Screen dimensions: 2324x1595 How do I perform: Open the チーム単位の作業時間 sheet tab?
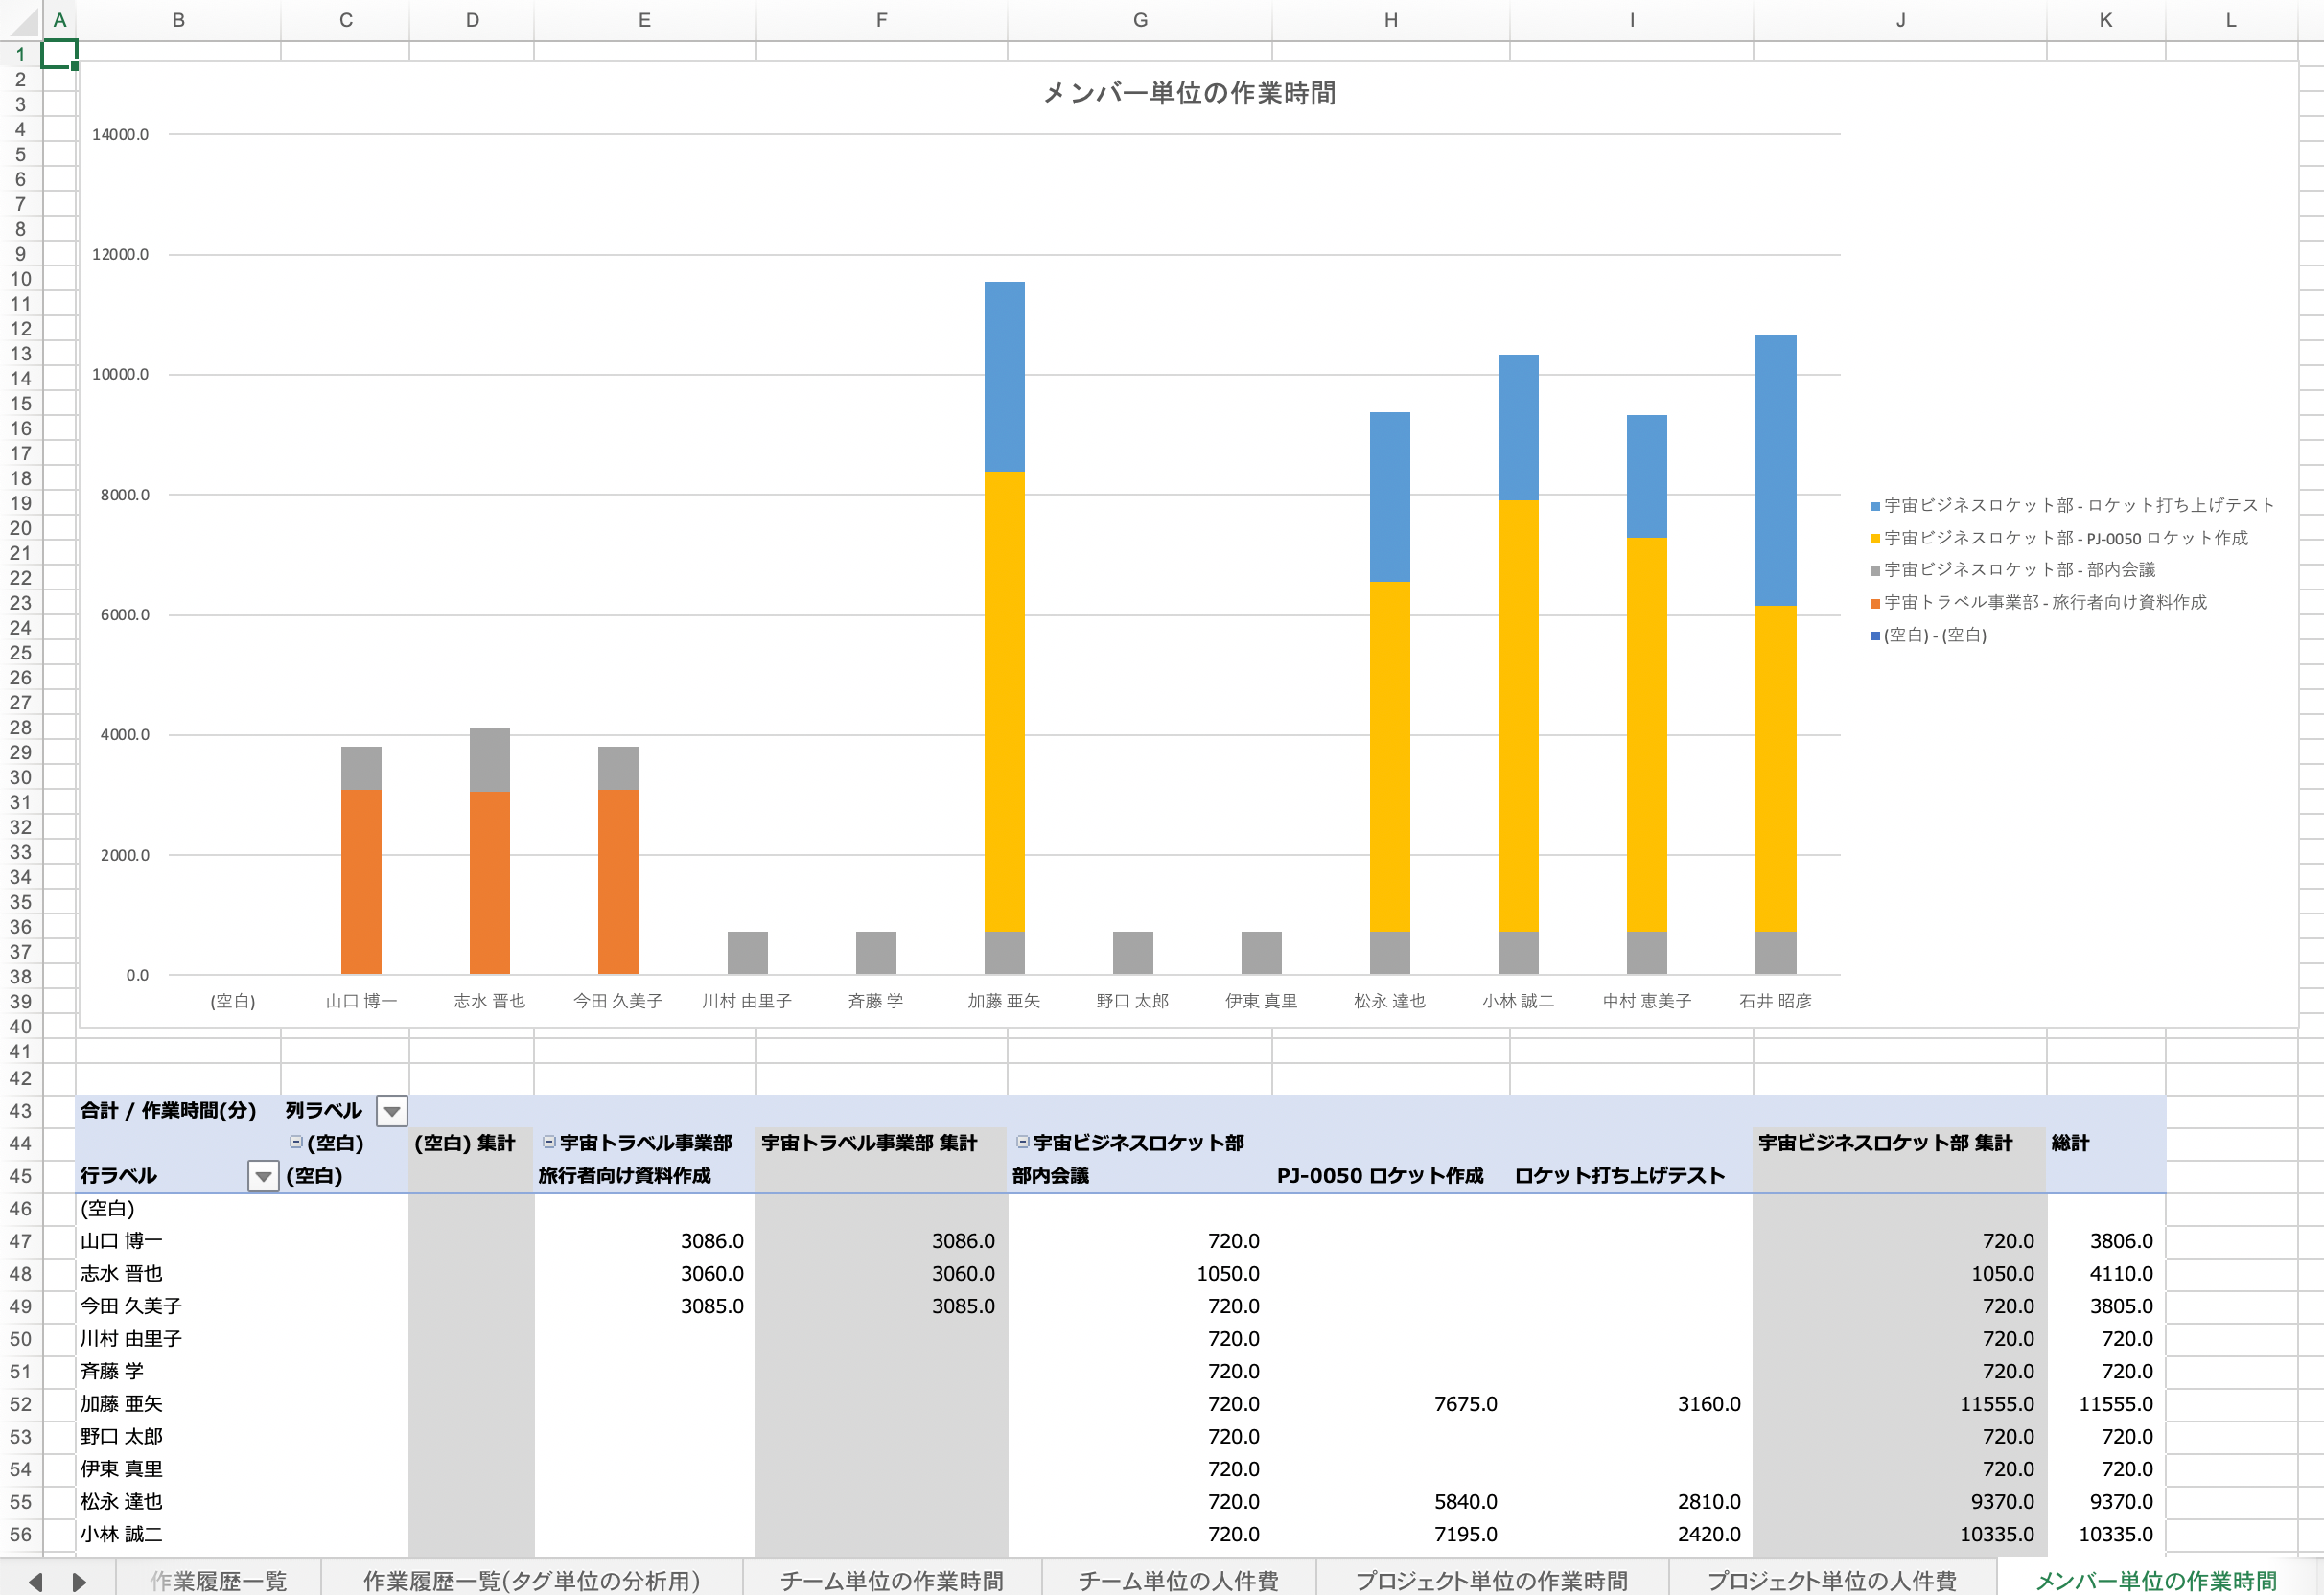click(x=891, y=1581)
